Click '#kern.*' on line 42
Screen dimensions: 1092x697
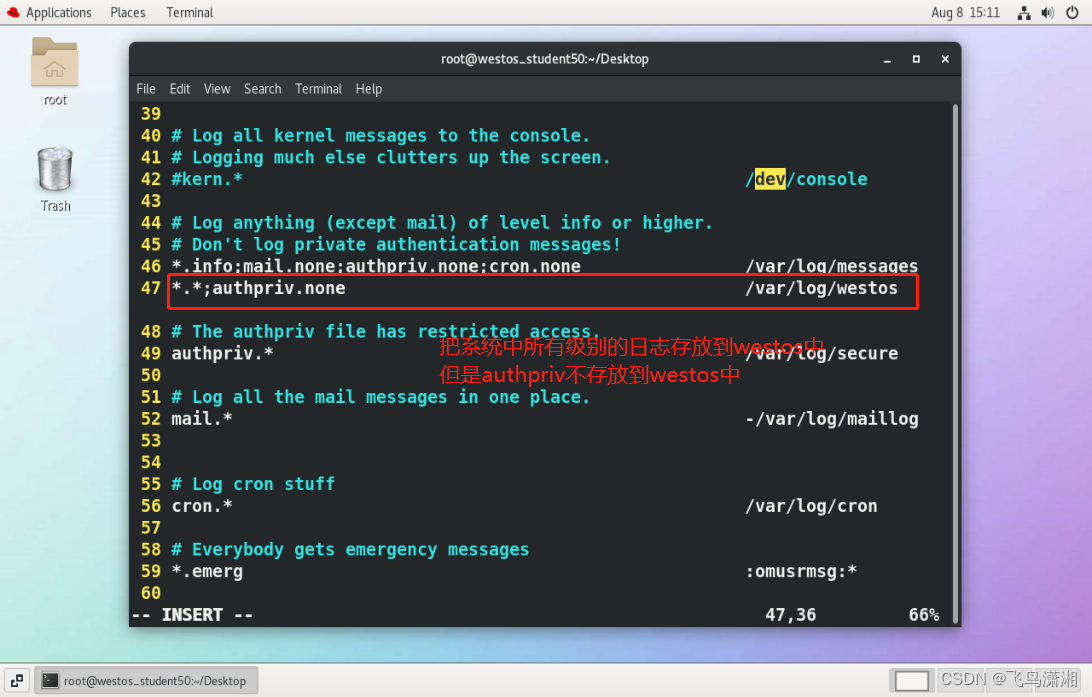point(207,179)
